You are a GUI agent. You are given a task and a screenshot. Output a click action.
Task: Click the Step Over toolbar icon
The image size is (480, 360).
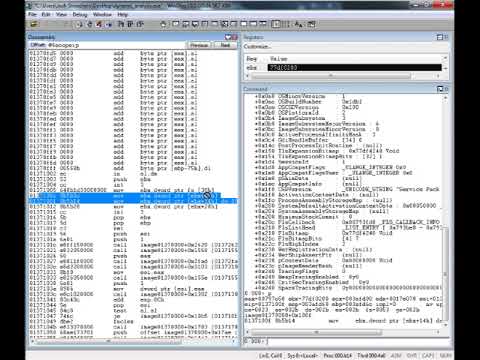(130, 24)
